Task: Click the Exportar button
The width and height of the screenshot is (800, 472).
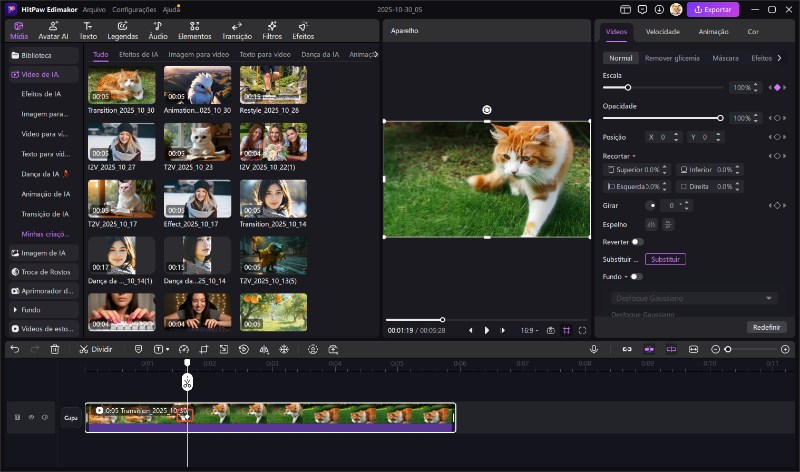Action: tap(713, 9)
